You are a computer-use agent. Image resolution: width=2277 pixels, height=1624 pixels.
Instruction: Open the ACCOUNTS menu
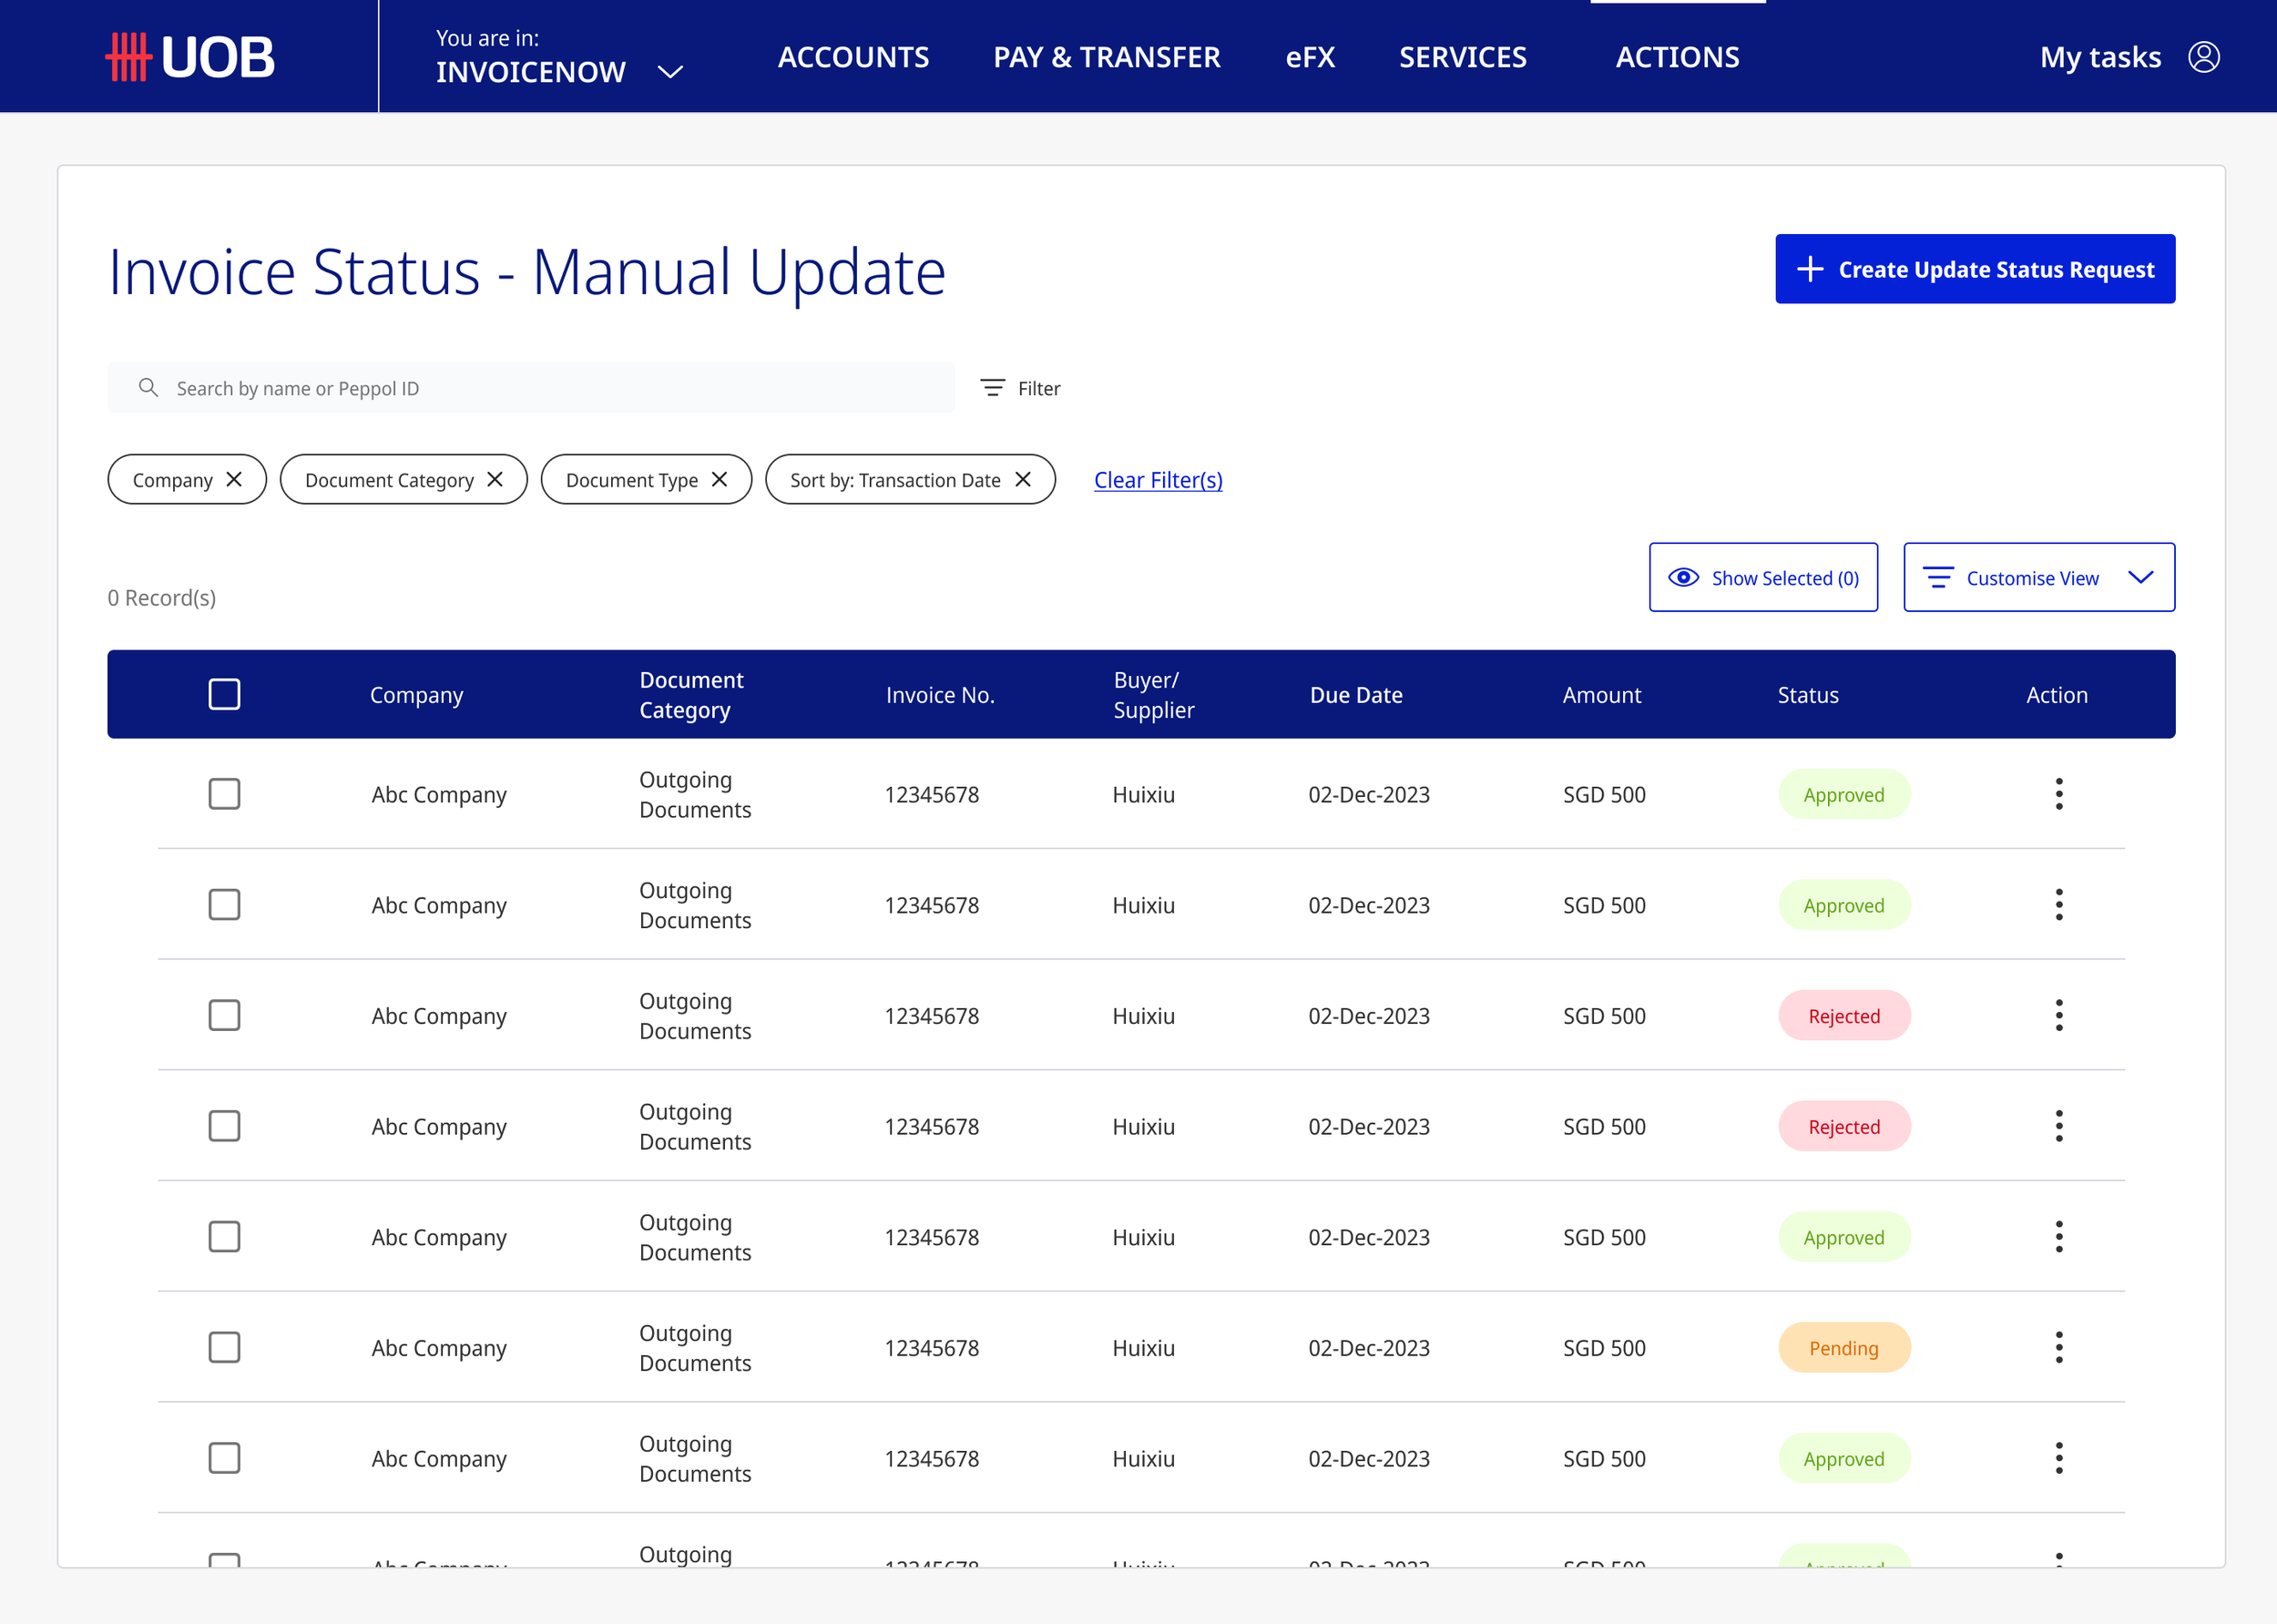coord(853,57)
